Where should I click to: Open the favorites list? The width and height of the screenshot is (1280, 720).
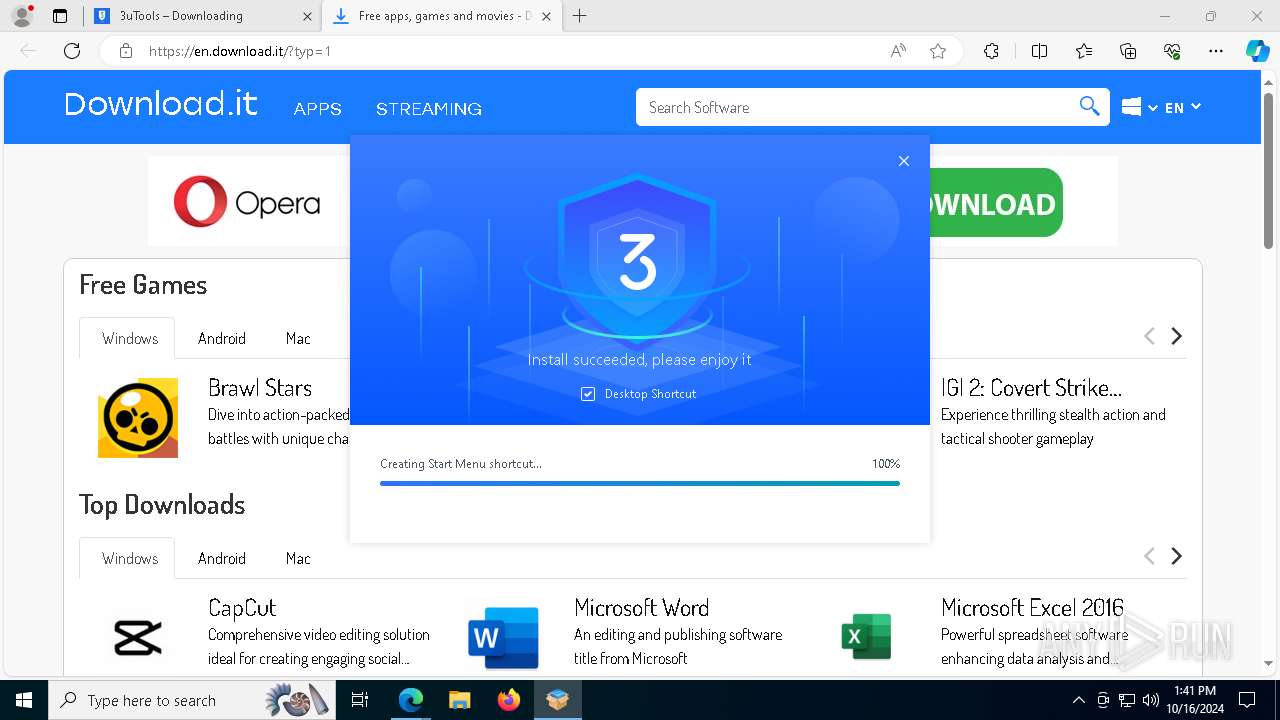point(1084,51)
